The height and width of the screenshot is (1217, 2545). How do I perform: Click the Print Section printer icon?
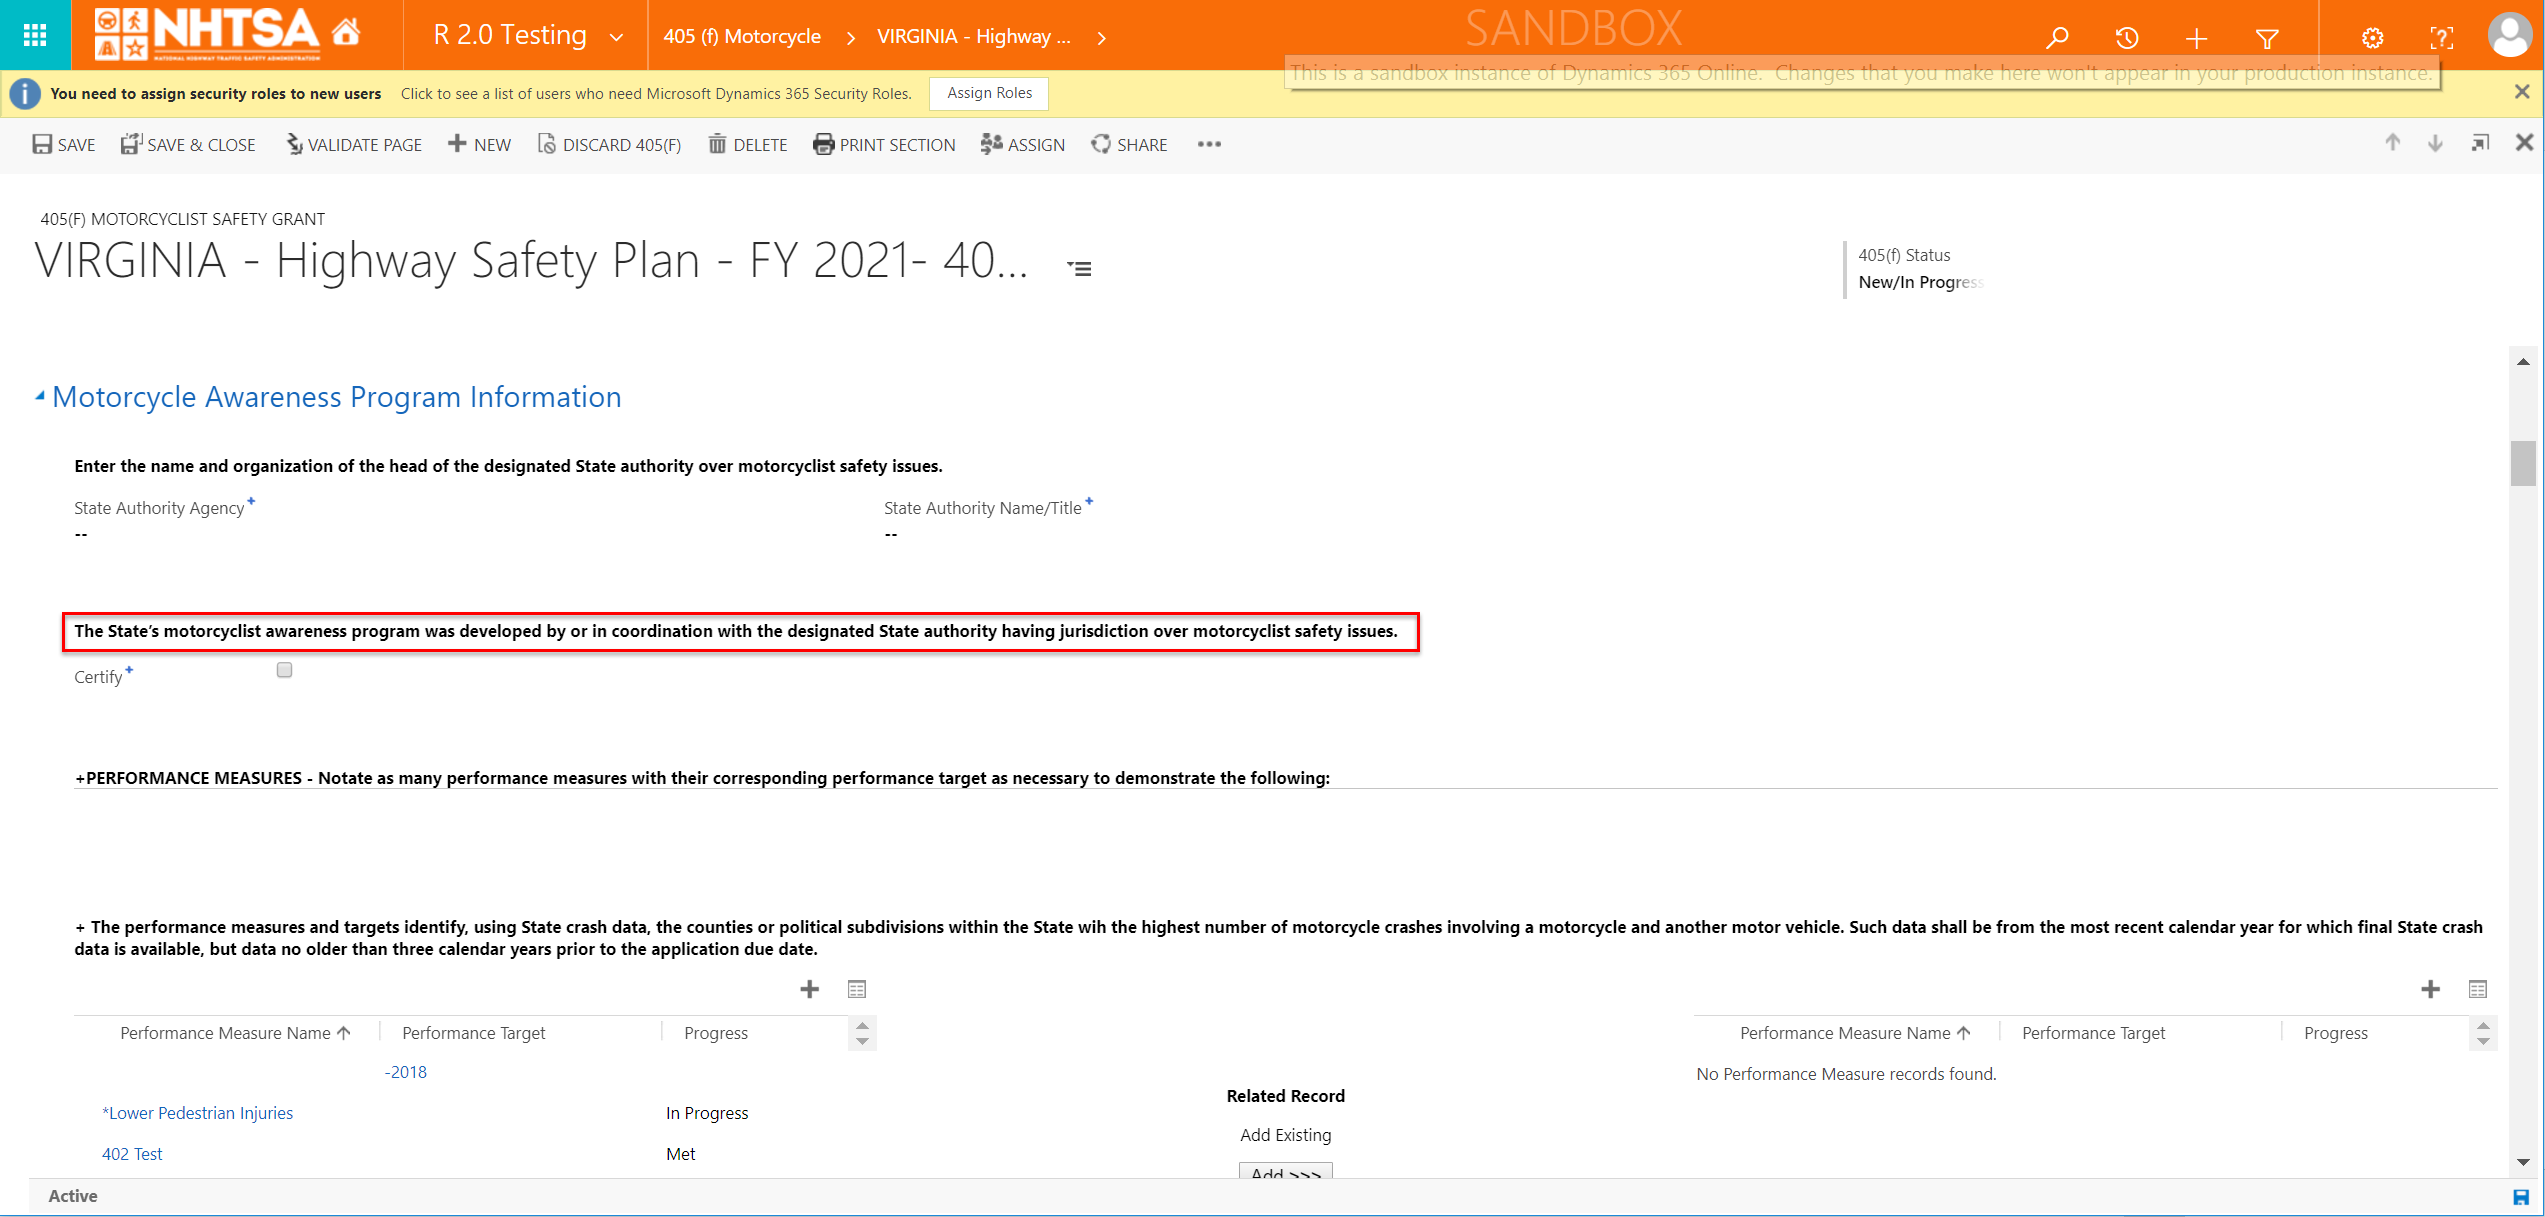click(x=824, y=144)
